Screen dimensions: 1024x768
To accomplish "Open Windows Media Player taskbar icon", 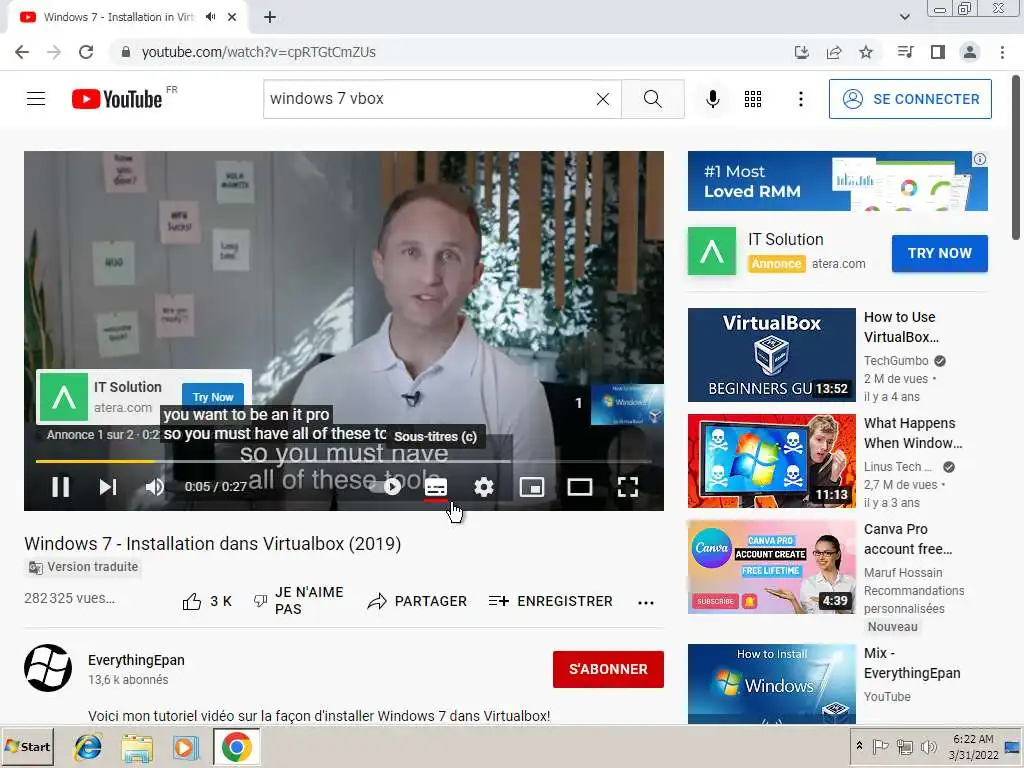I will (185, 747).
